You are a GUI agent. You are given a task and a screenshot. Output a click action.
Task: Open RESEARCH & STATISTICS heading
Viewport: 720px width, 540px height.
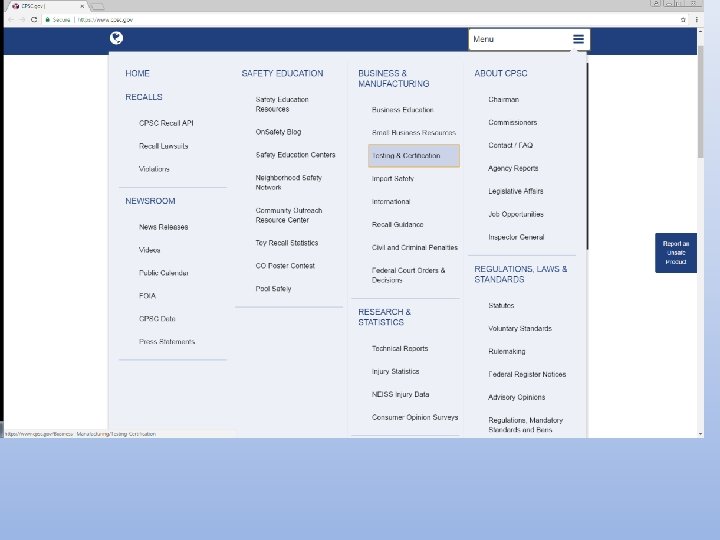384,317
